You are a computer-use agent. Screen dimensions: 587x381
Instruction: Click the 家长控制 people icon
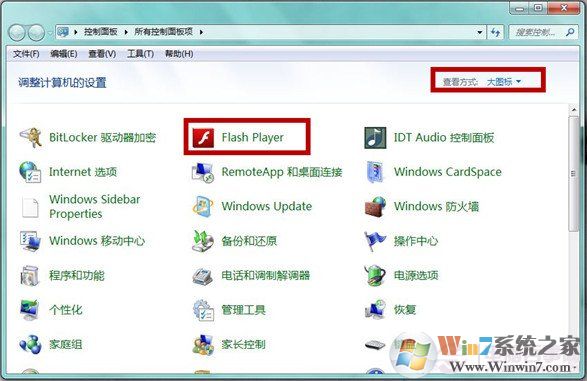(x=203, y=344)
